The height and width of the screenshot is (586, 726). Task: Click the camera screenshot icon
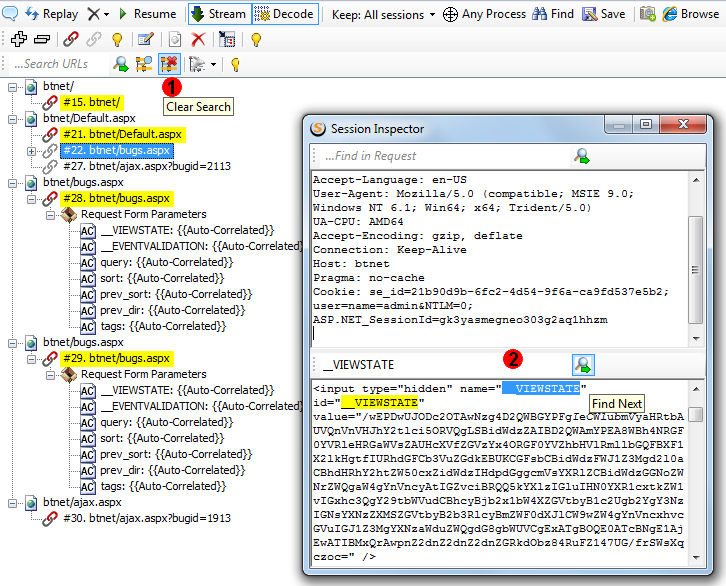[647, 14]
